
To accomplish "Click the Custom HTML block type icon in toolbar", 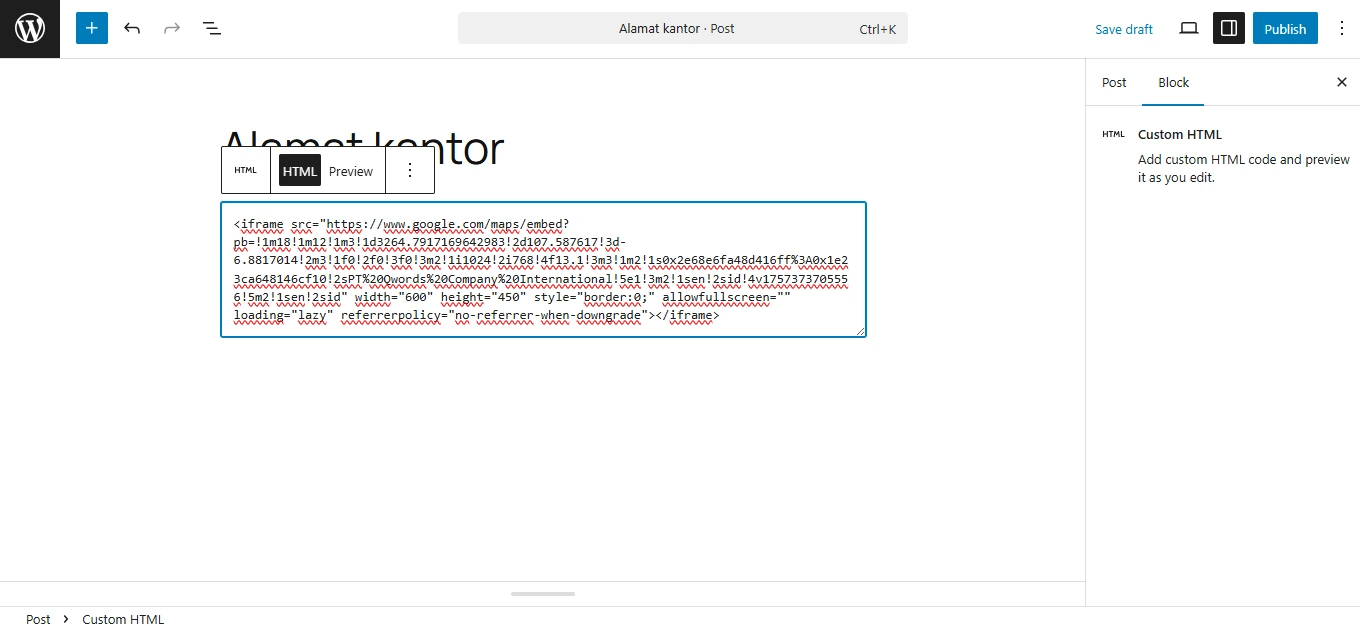I will click(246, 171).
